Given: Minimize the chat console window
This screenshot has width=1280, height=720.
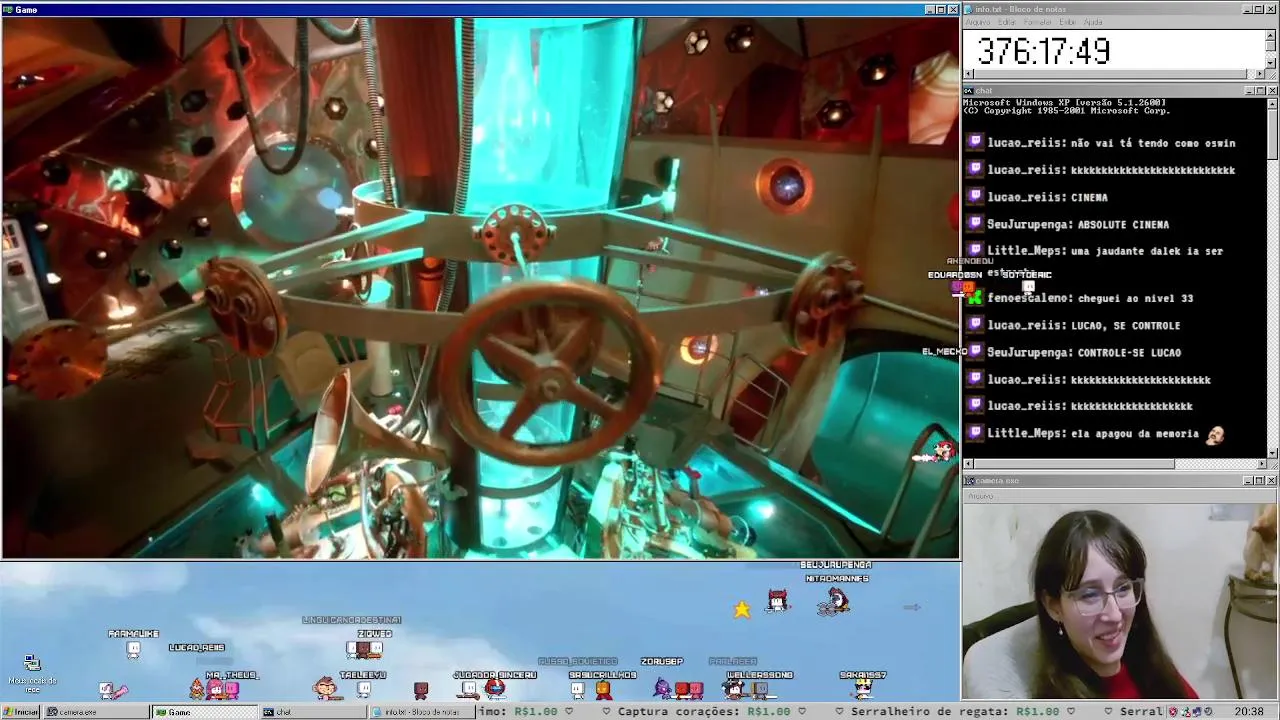Looking at the screenshot, I should [1248, 91].
